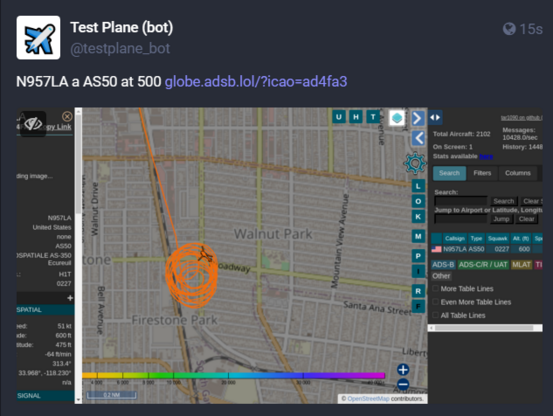This screenshot has width=553, height=416.
Task: Close the aircraft info panel
Action: coord(67,116)
